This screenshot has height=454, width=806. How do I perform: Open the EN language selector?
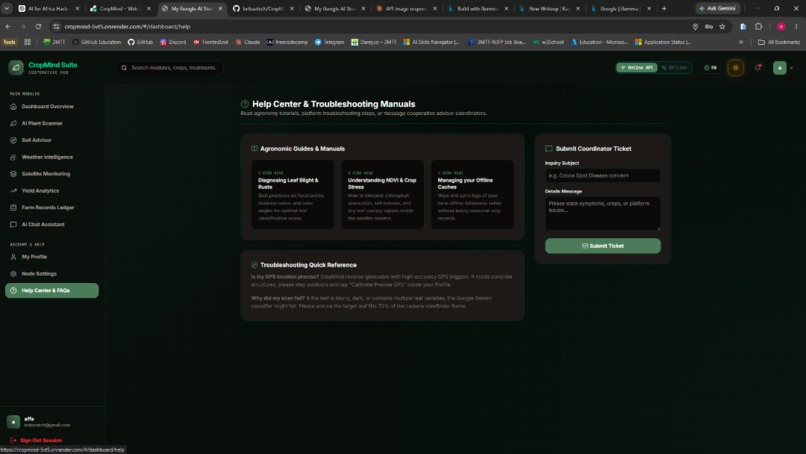click(x=710, y=67)
